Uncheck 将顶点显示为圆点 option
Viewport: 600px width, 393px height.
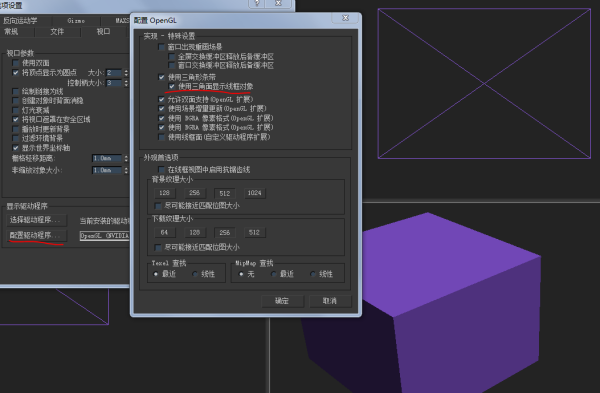16,72
